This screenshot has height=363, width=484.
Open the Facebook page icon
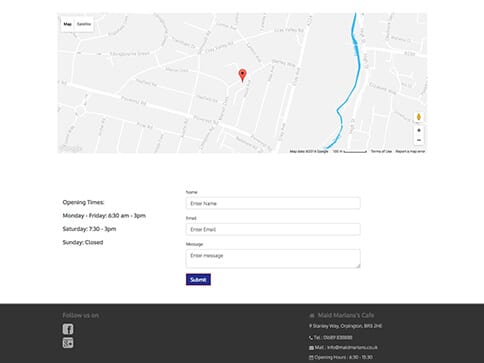point(68,329)
